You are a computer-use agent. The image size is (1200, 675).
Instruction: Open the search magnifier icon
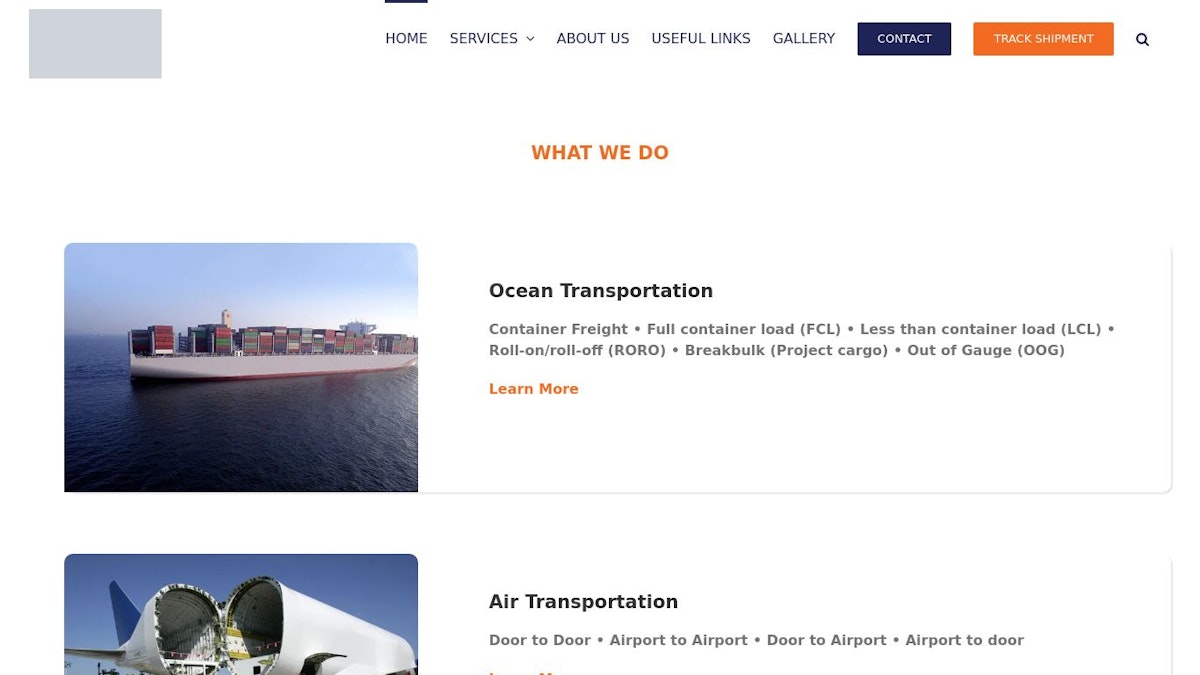click(1142, 39)
